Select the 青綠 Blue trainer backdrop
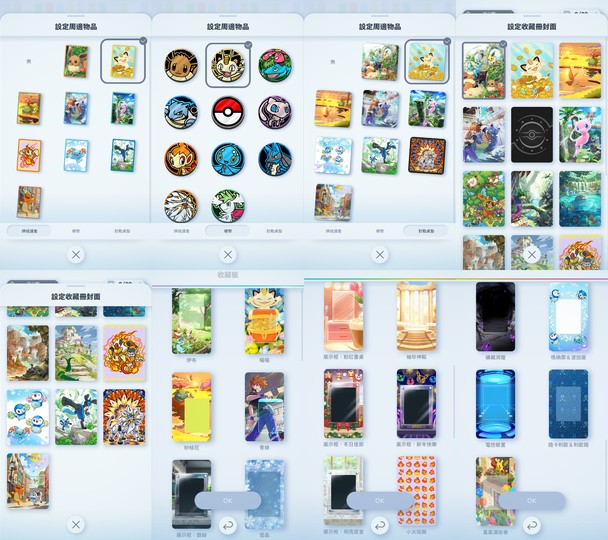608x540 pixels. tap(264, 407)
